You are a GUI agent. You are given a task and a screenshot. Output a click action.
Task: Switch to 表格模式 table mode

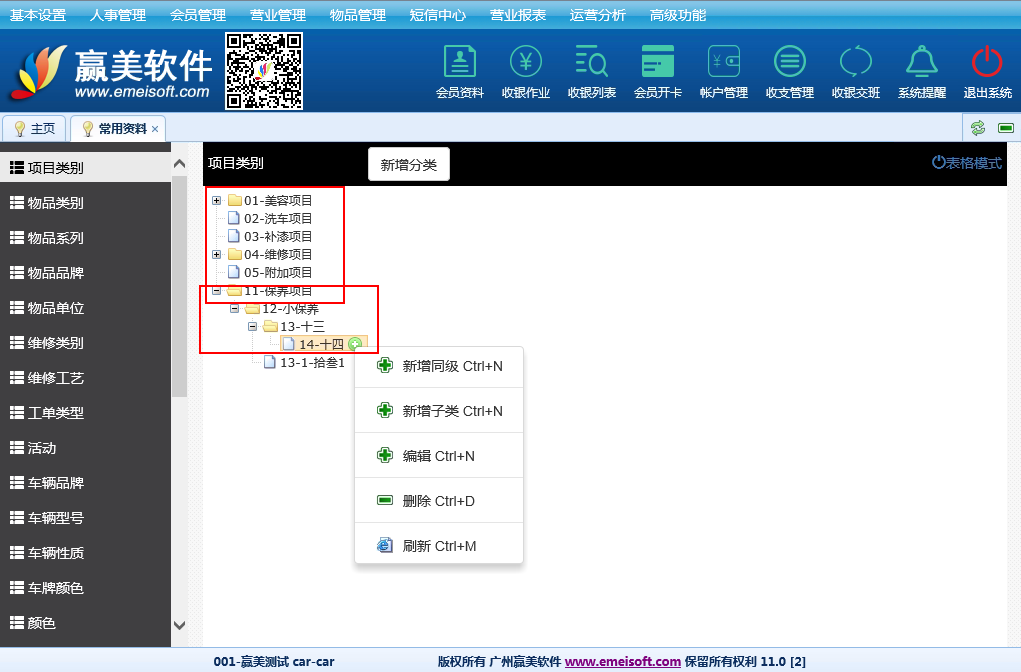967,163
